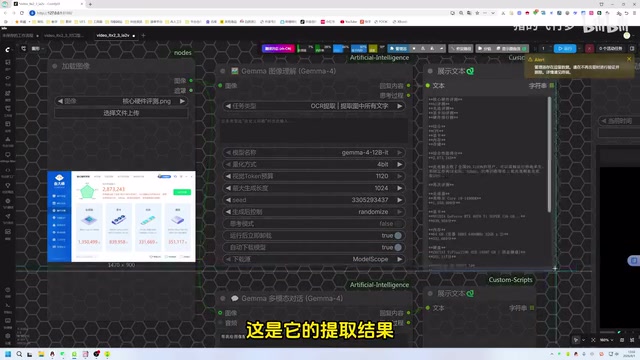This screenshot has width=640, height=360.
Task: Click the pink language switch button
Action: point(278,49)
